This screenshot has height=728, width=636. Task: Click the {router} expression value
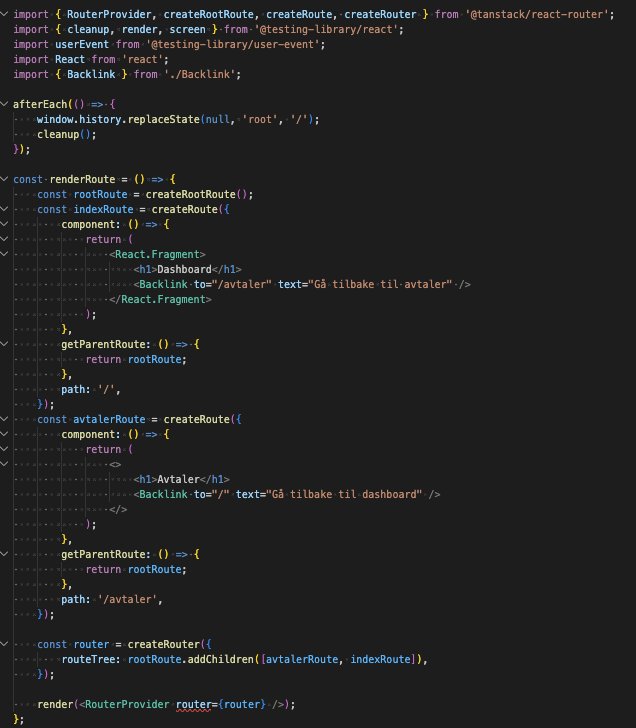pyautogui.click(x=241, y=704)
